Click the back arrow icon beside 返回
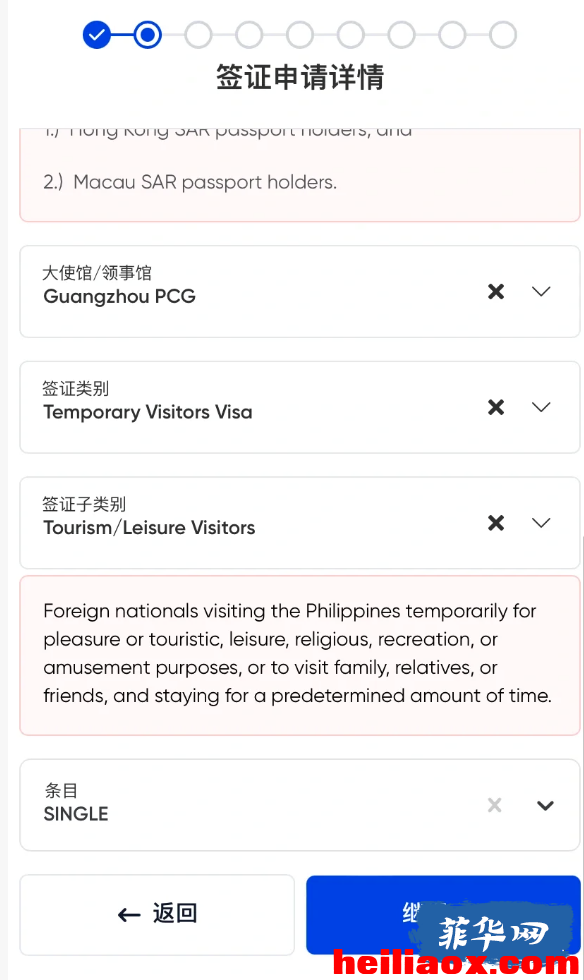This screenshot has width=584, height=980. coord(129,915)
